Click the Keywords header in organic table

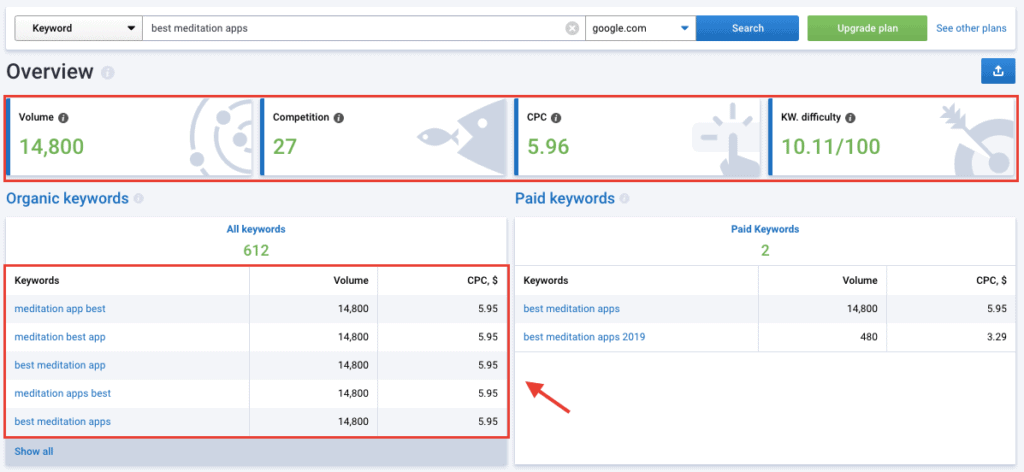(37, 281)
